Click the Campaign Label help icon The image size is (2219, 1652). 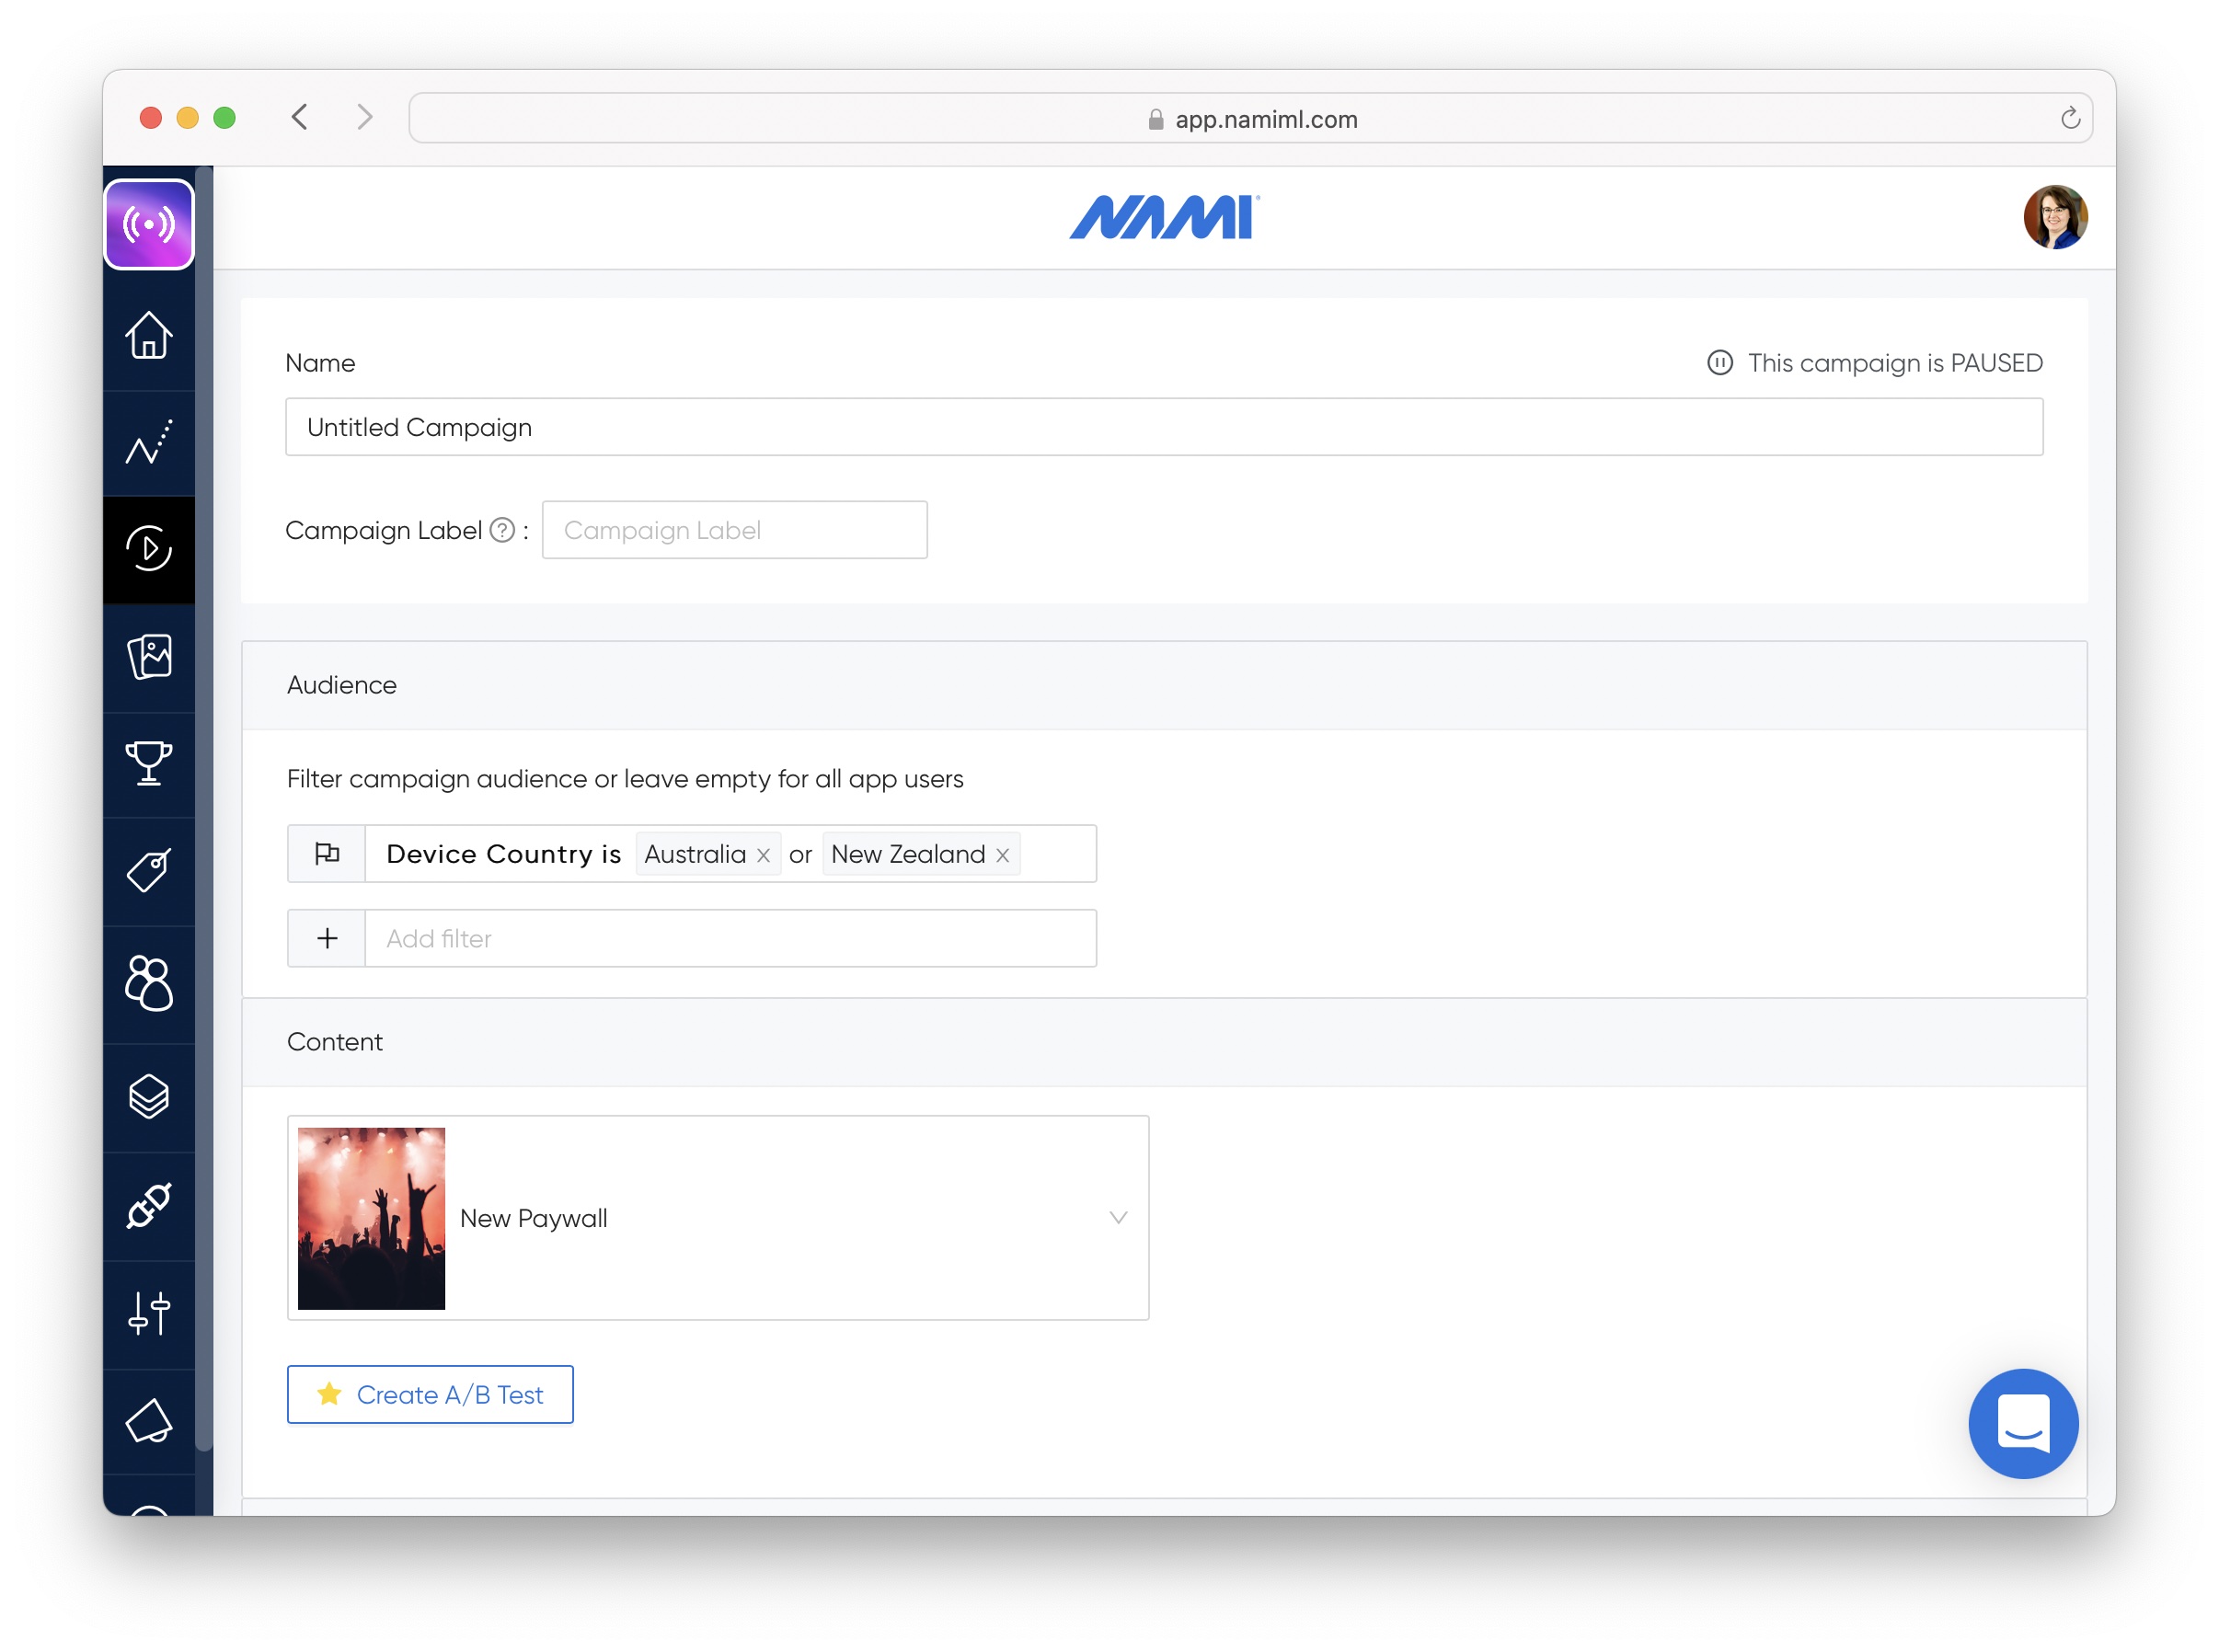point(502,530)
